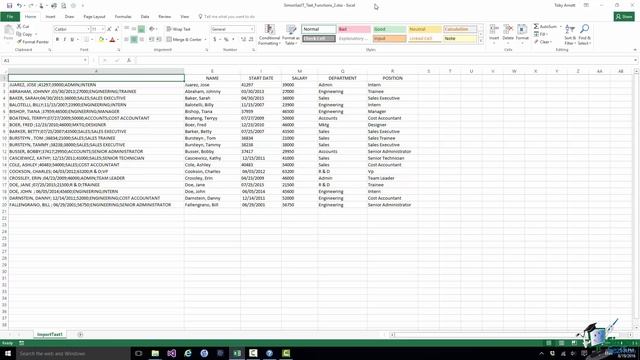Paste from the clipboard

[8, 33]
